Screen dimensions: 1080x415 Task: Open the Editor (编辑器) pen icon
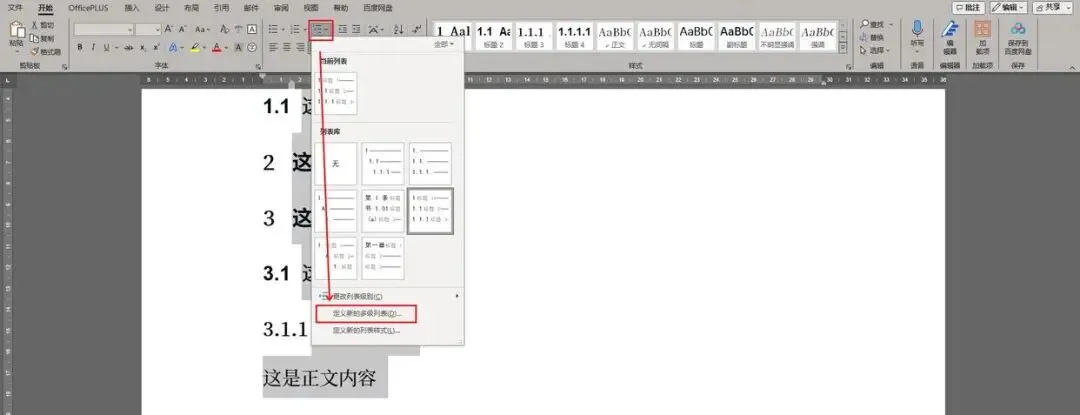click(x=951, y=29)
